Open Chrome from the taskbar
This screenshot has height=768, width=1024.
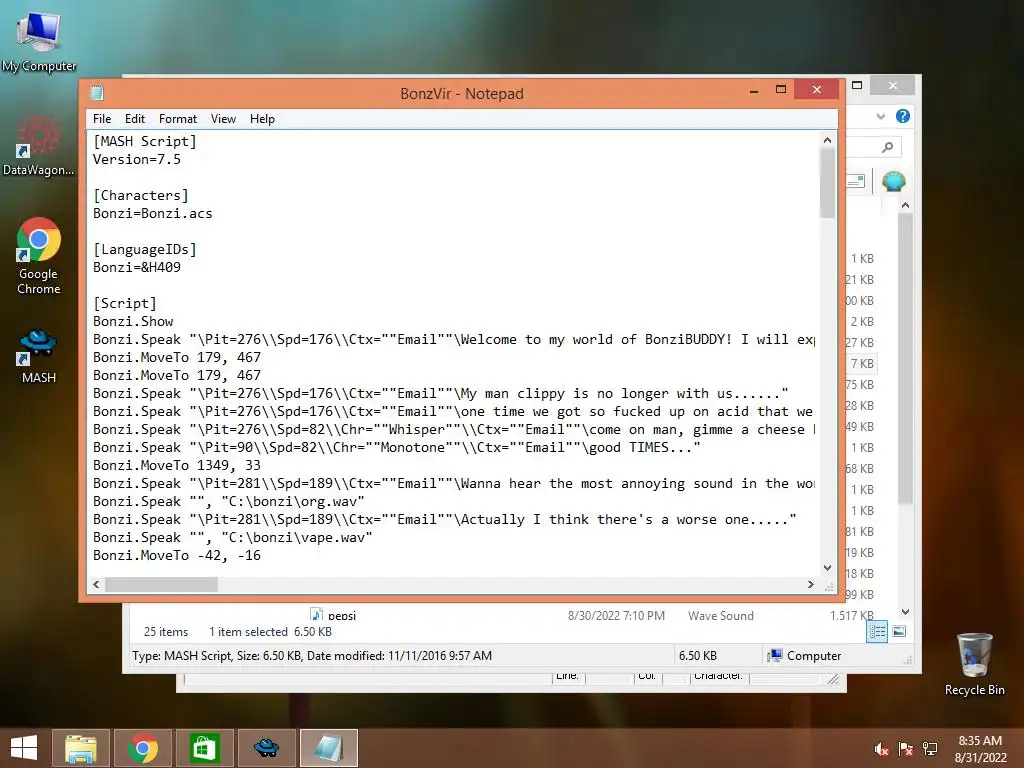coord(143,748)
